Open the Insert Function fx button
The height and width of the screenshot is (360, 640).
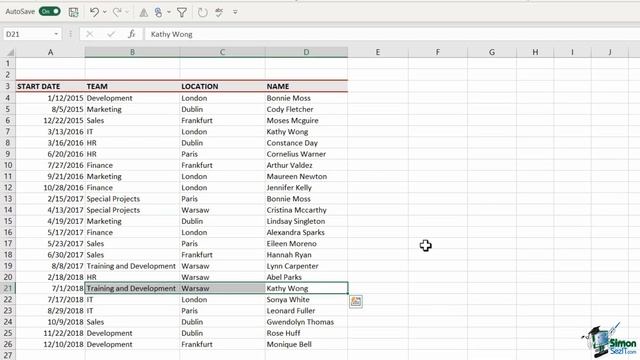coord(131,34)
